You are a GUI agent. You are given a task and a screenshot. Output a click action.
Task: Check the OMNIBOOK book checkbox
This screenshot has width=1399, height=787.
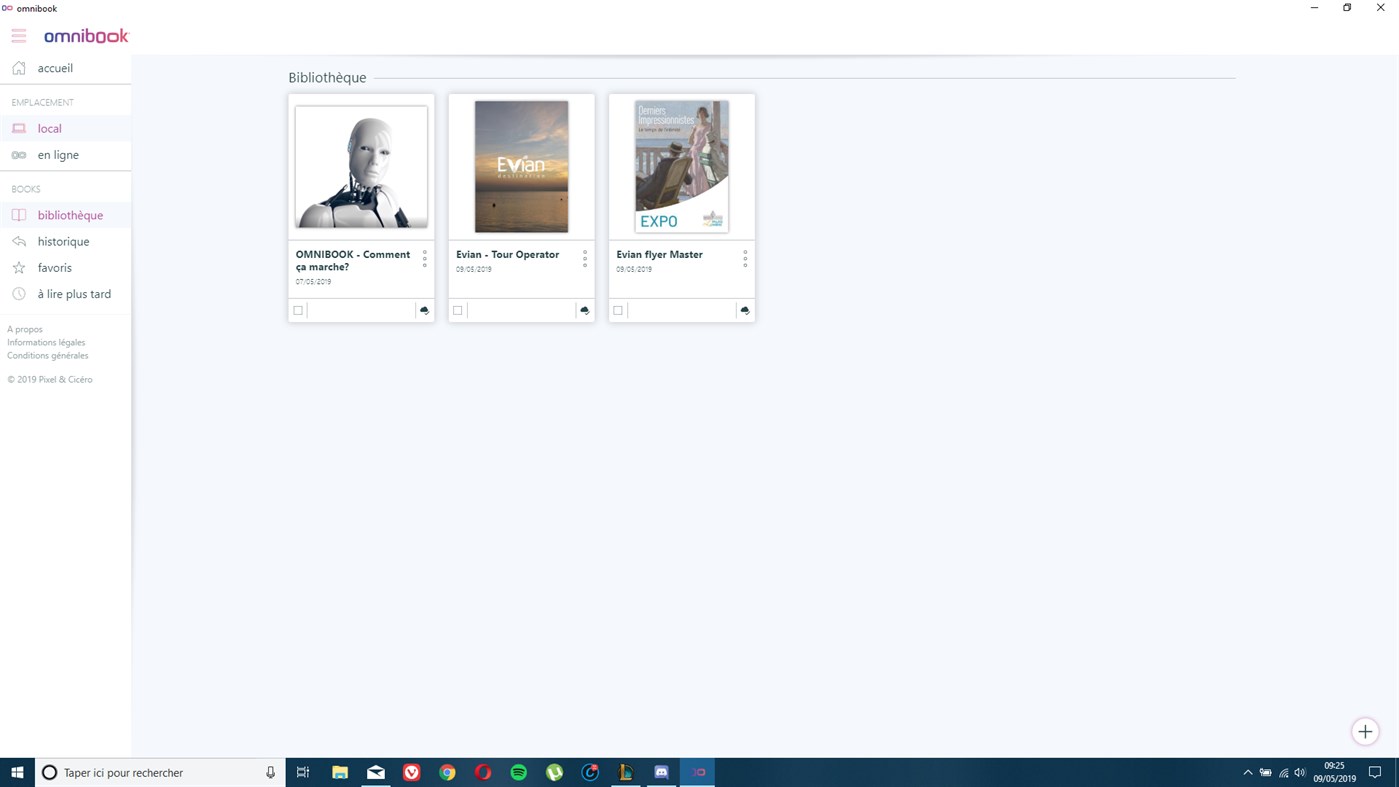tap(298, 310)
